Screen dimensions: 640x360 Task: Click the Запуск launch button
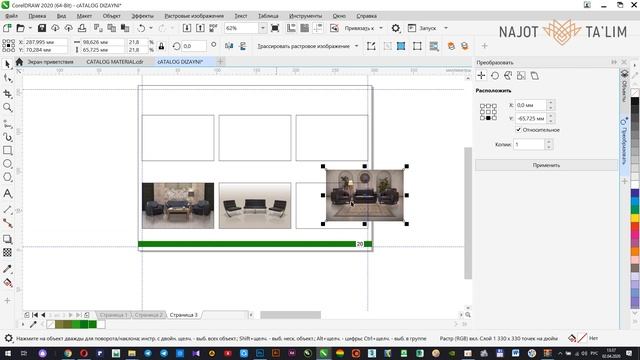[x=423, y=28]
